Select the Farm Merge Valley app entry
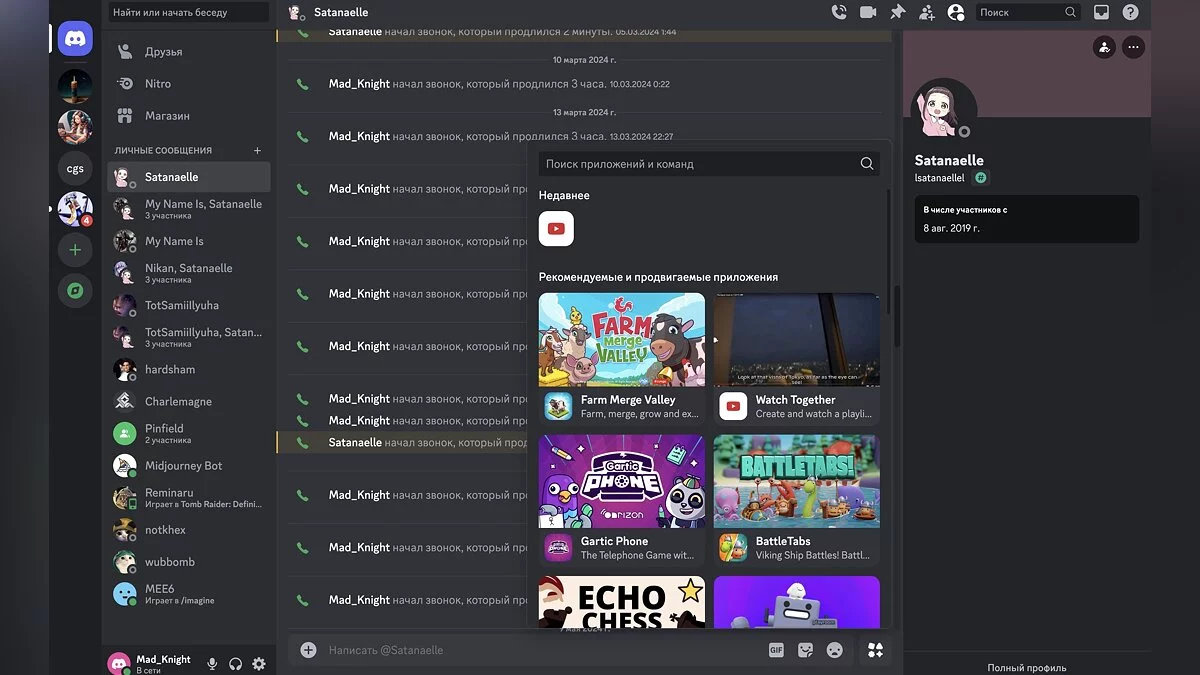1200x675 pixels. point(622,406)
